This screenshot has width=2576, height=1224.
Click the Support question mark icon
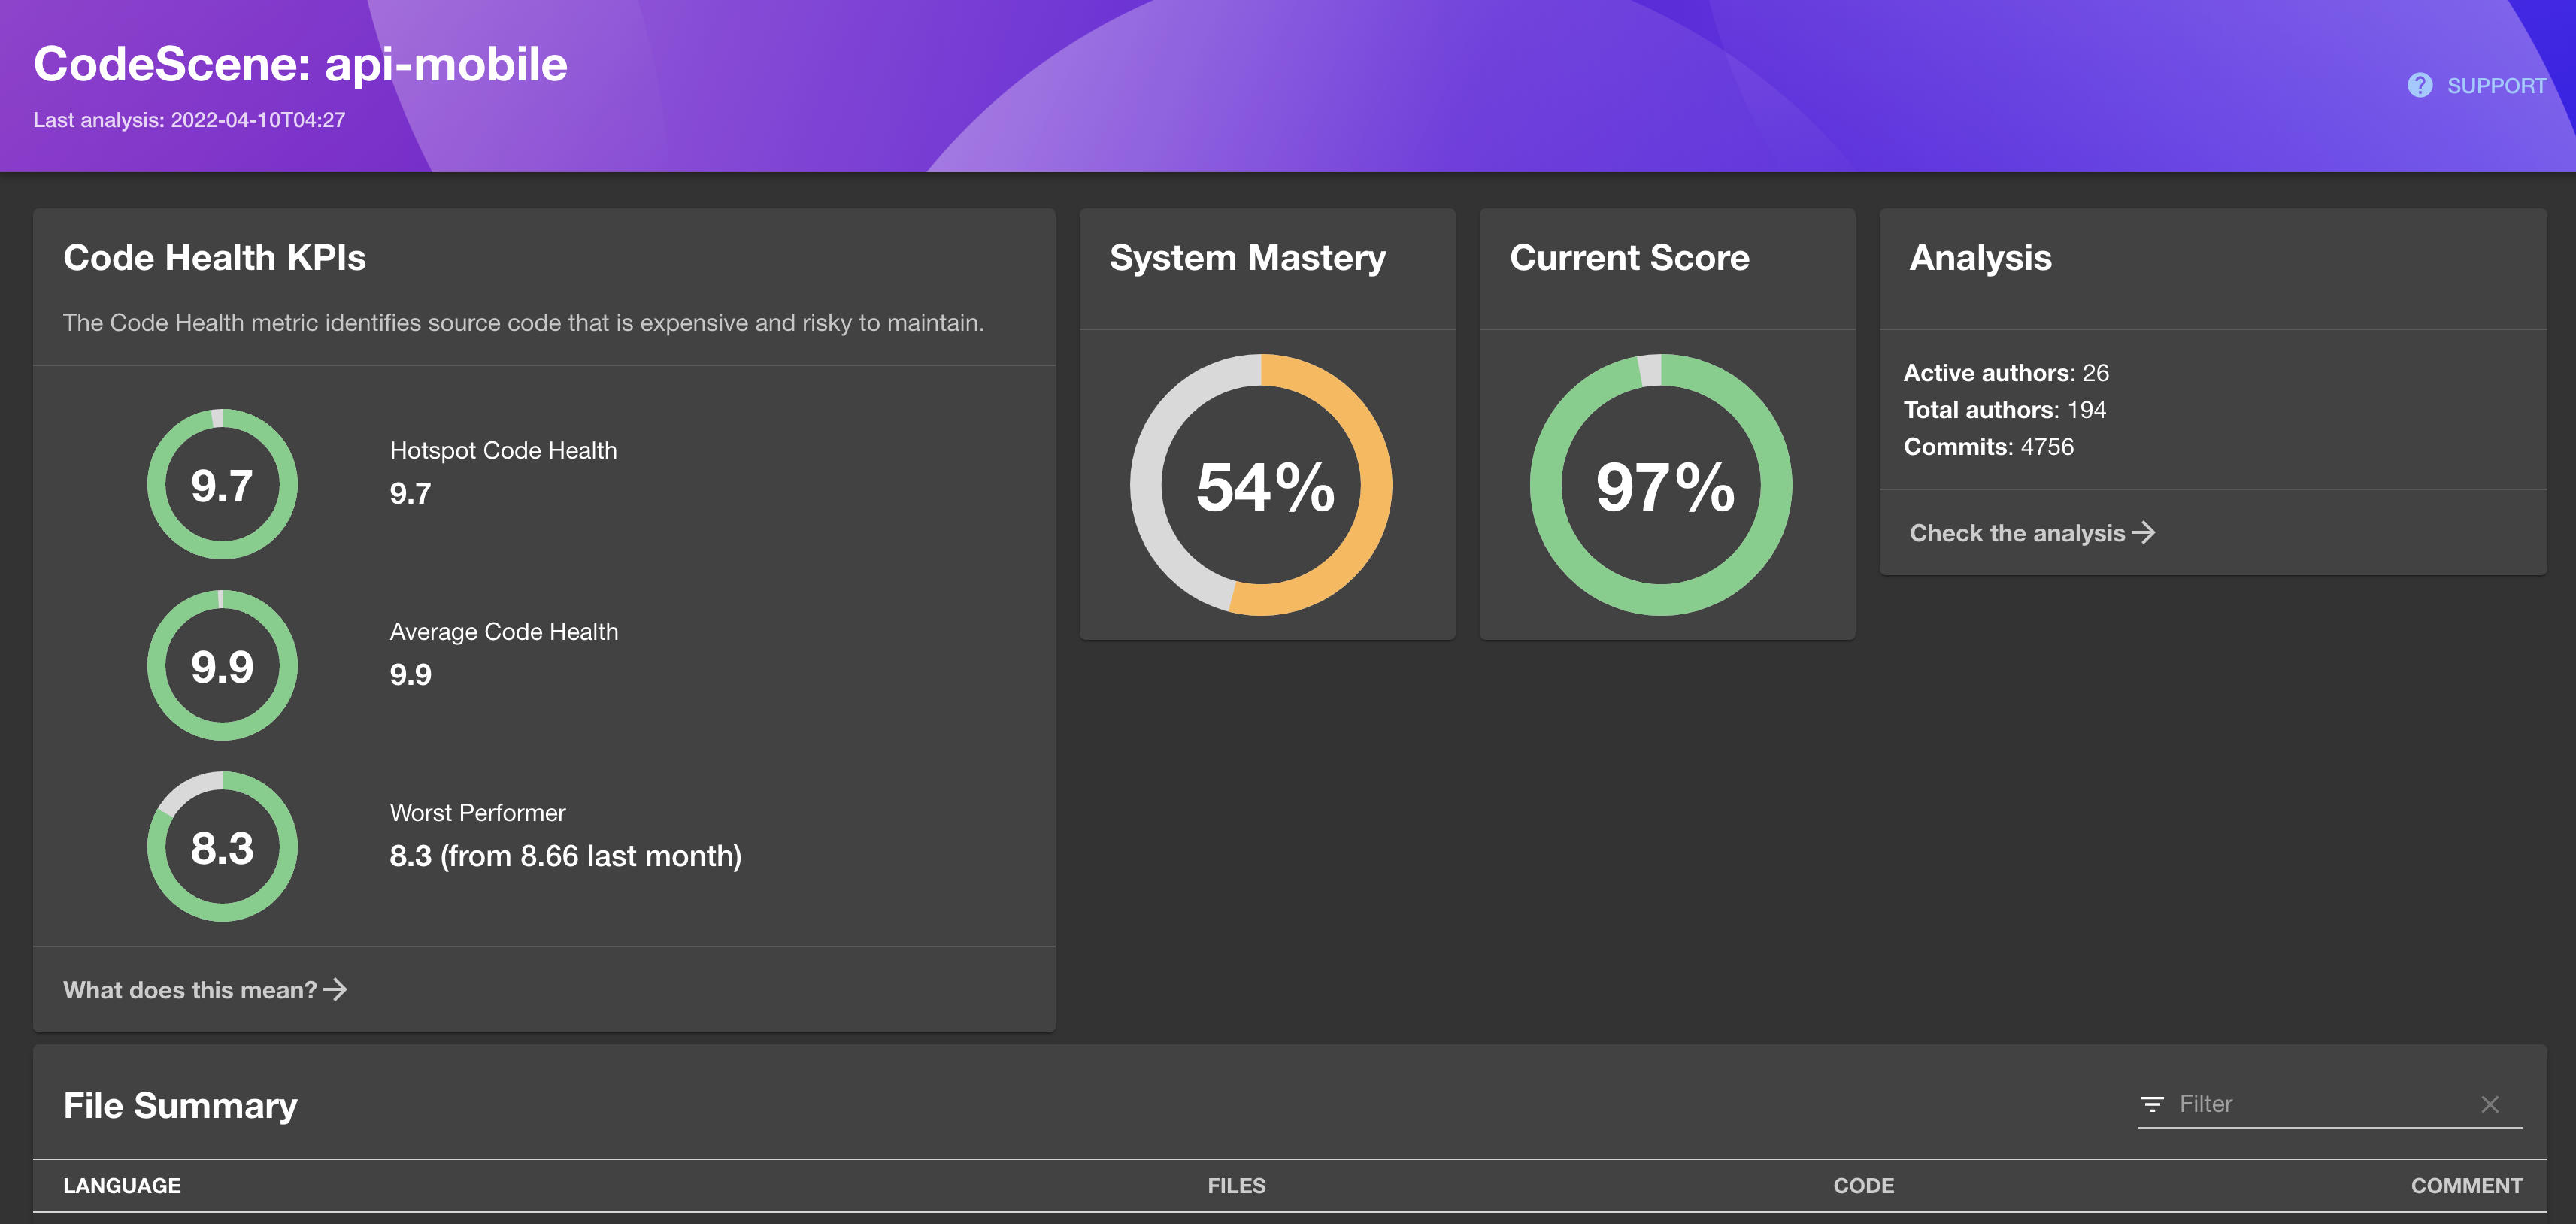(x=2419, y=86)
